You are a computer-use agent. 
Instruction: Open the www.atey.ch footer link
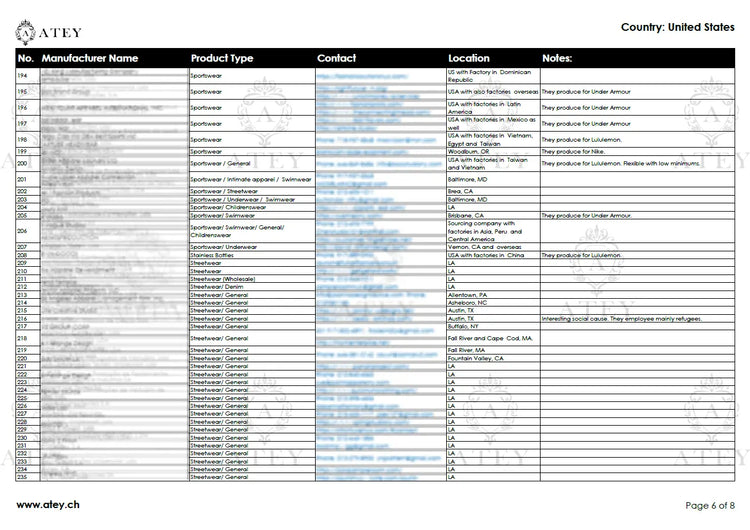coord(48,505)
